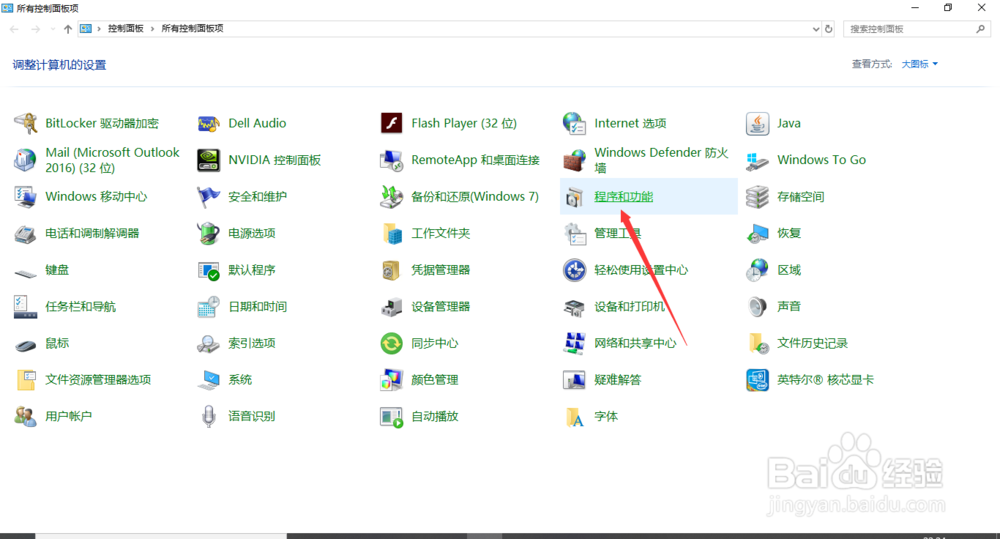Image resolution: width=1000 pixels, height=539 pixels.
Task: Open the 自动播放 icon
Action: (392, 417)
